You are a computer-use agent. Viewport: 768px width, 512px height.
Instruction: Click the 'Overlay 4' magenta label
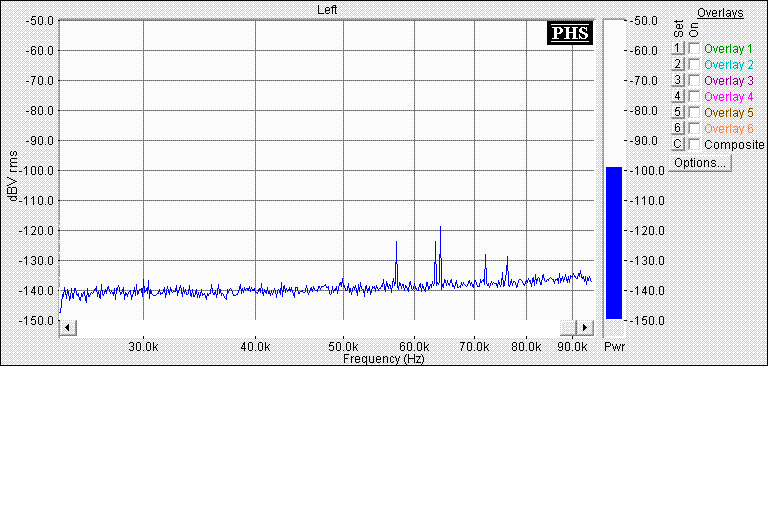[728, 97]
